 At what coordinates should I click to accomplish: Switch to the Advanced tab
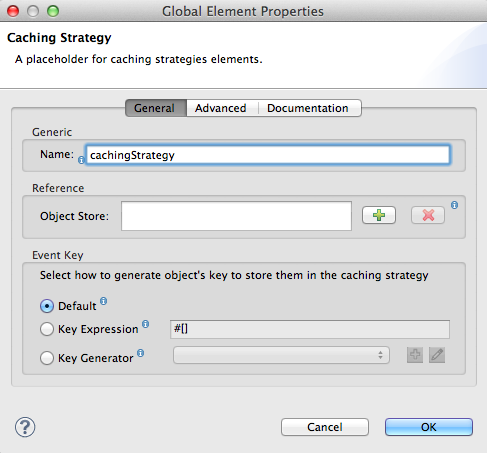click(221, 108)
